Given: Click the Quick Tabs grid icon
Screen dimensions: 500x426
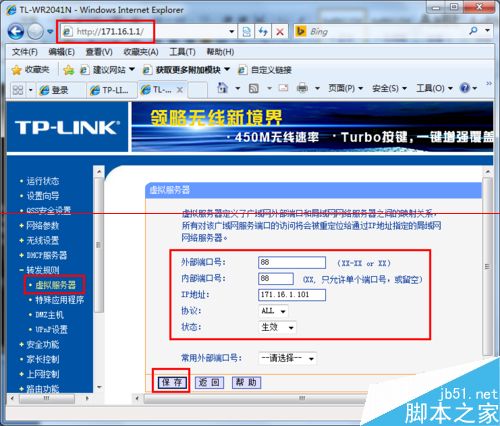Looking at the screenshot, I should tap(18, 90).
